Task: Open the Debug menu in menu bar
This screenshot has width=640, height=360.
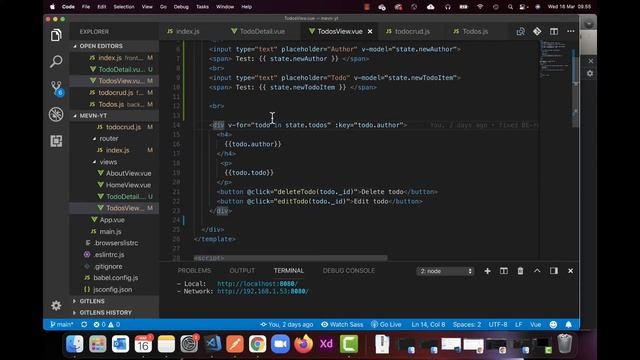Action: point(181,7)
